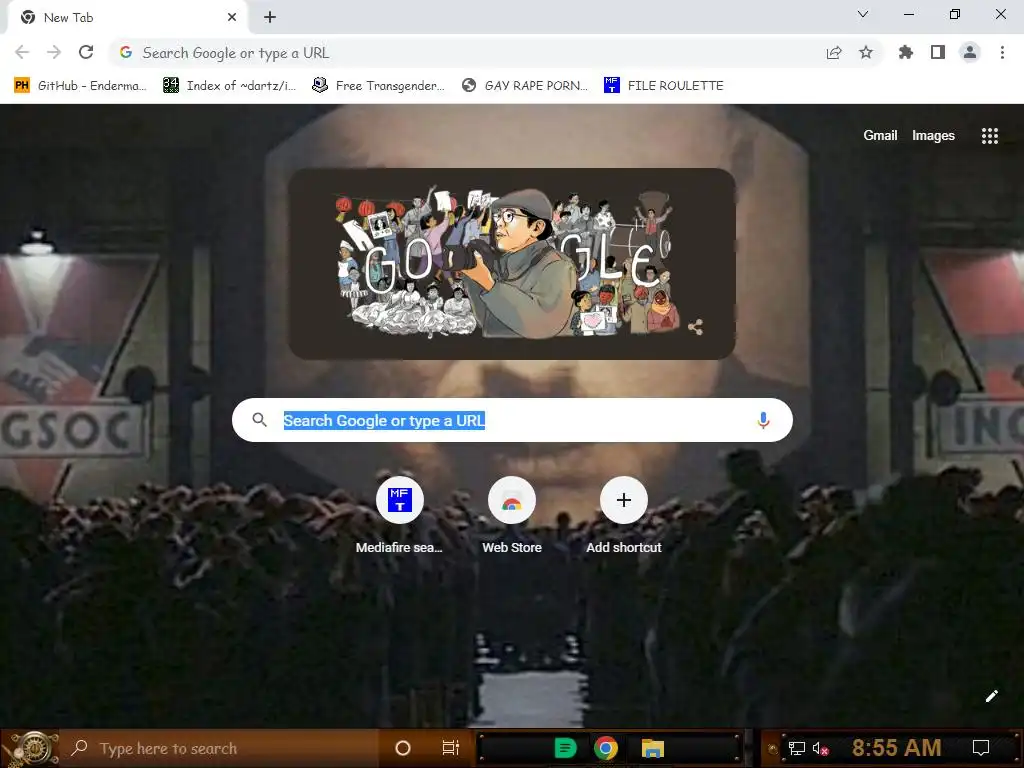
Task: Expand the tab search chevron
Action: click(863, 14)
